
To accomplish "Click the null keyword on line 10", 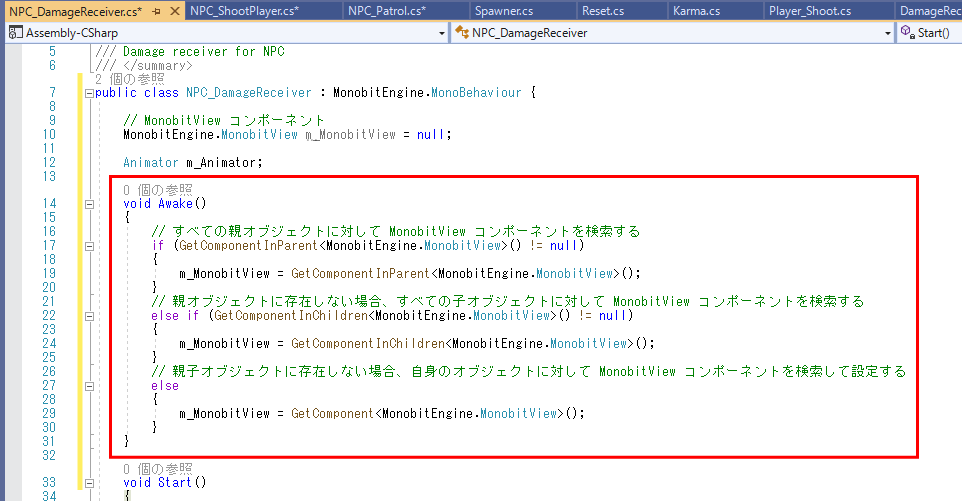I will 431,134.
